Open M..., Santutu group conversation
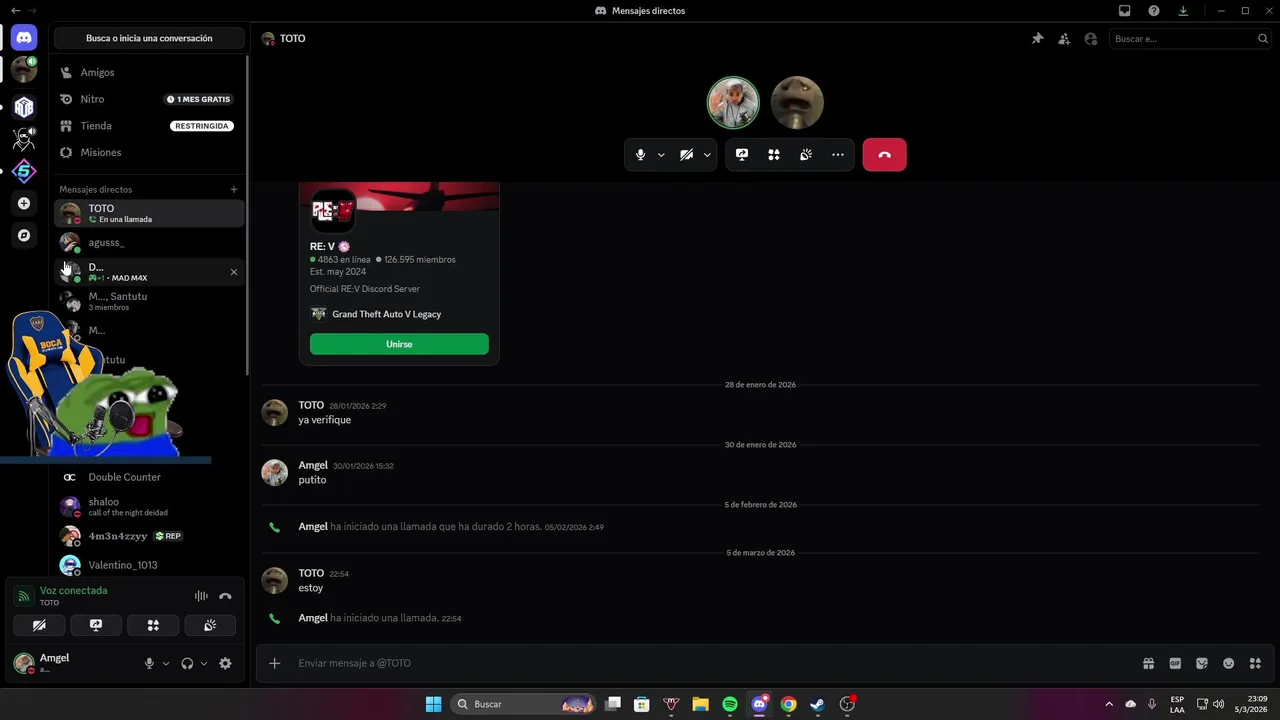 [x=149, y=301]
